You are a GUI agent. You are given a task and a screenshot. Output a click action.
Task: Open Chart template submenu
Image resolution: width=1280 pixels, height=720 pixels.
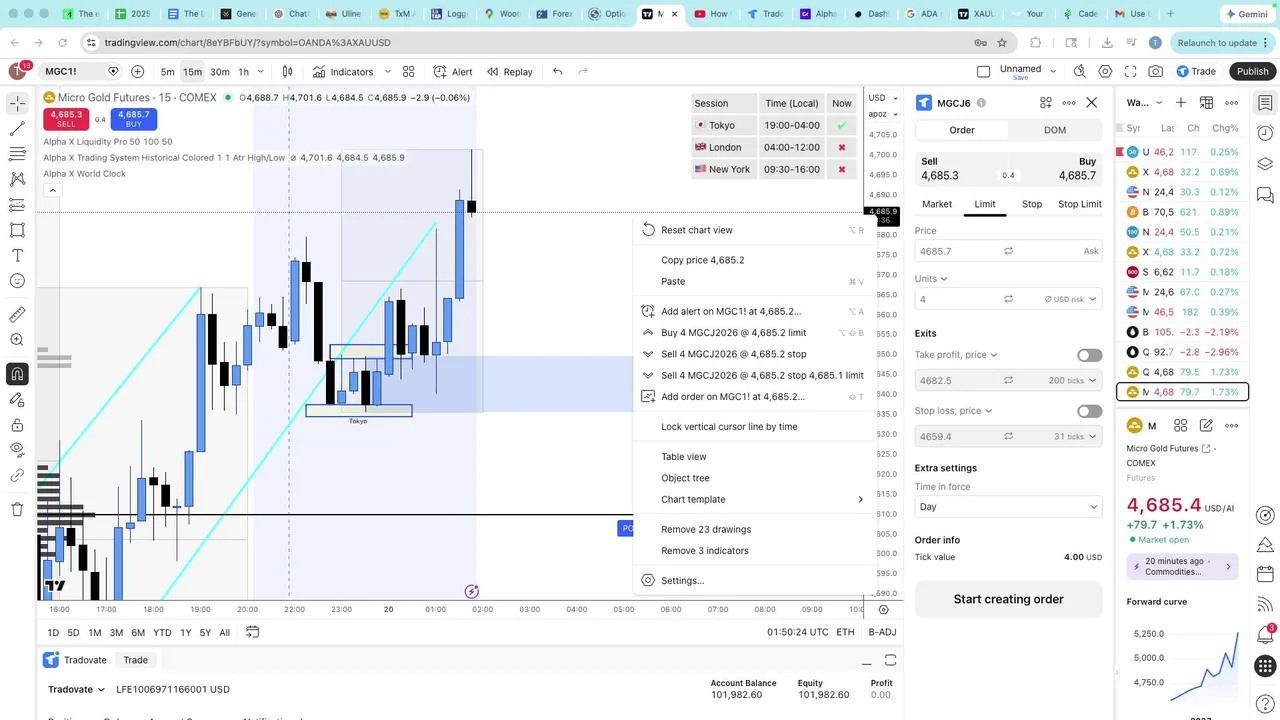point(754,500)
